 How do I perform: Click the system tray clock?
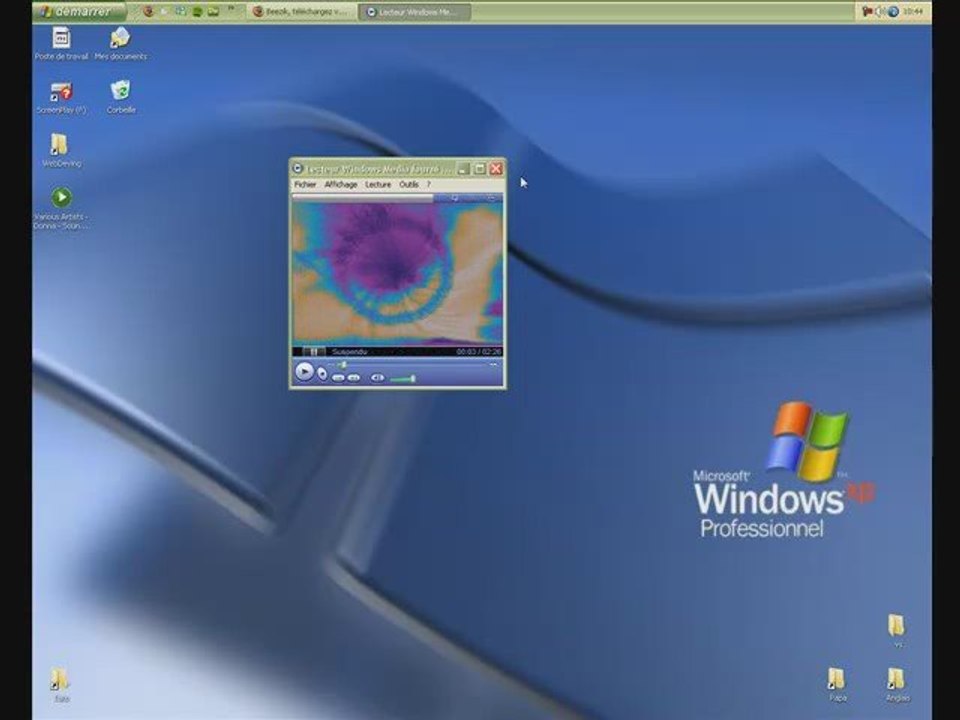point(912,12)
